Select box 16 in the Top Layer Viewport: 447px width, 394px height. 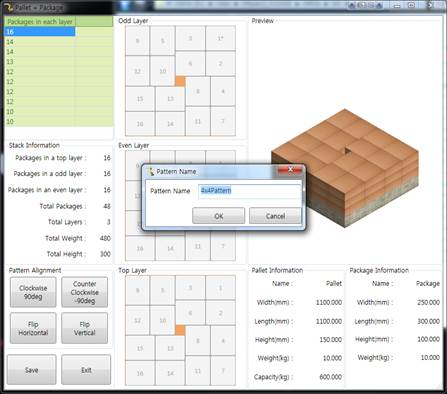coord(140,373)
